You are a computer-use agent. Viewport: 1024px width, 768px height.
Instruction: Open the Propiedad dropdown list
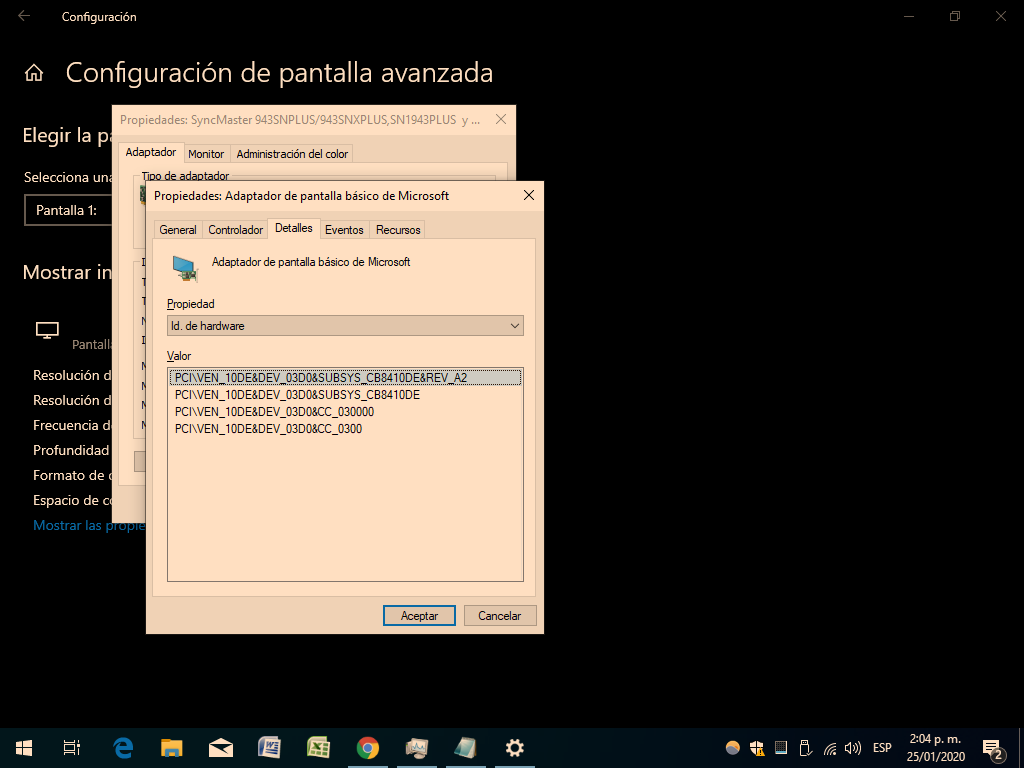345,326
